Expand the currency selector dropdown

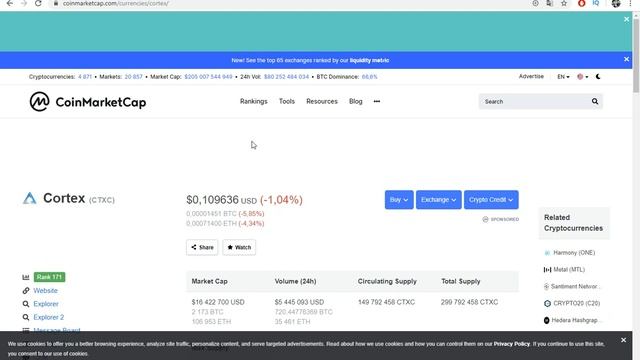coord(582,77)
